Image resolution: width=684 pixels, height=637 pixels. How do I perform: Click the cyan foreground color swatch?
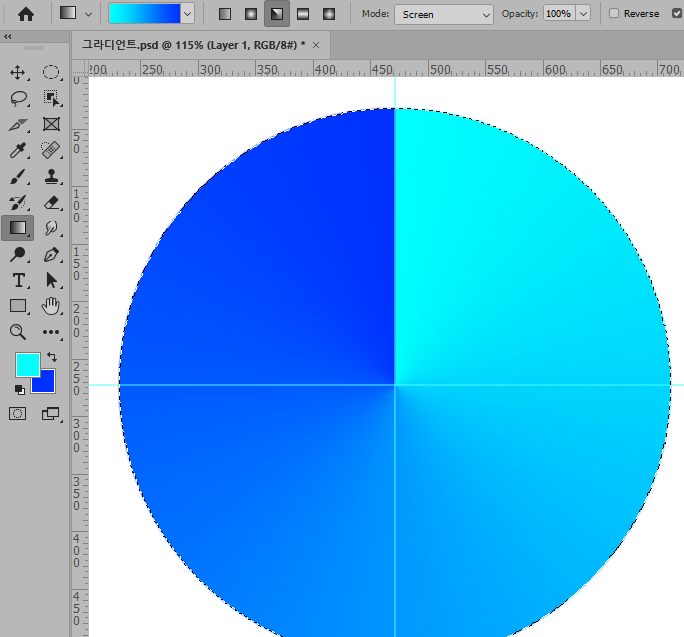[x=27, y=364]
